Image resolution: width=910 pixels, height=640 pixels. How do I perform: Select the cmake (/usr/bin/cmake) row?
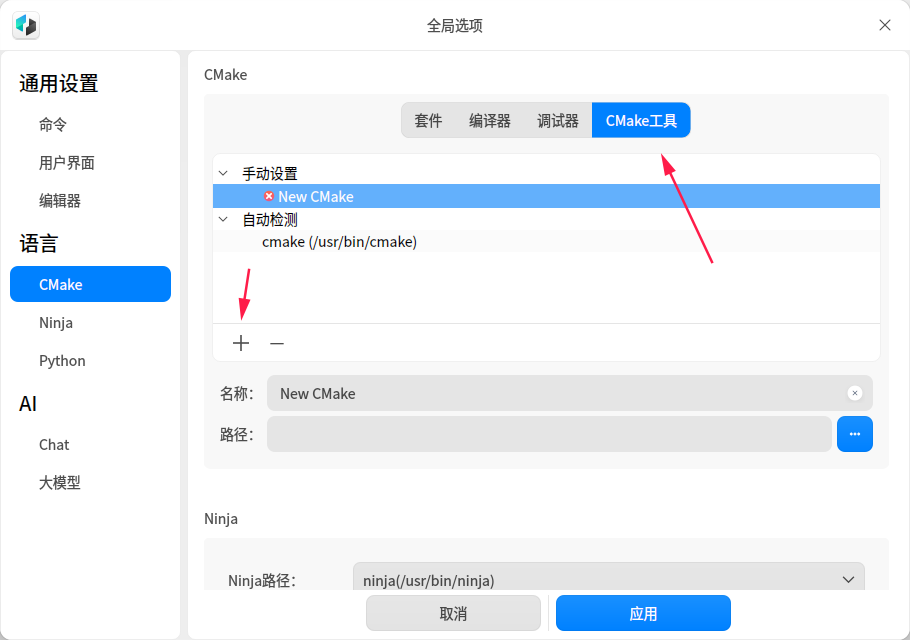[546, 241]
